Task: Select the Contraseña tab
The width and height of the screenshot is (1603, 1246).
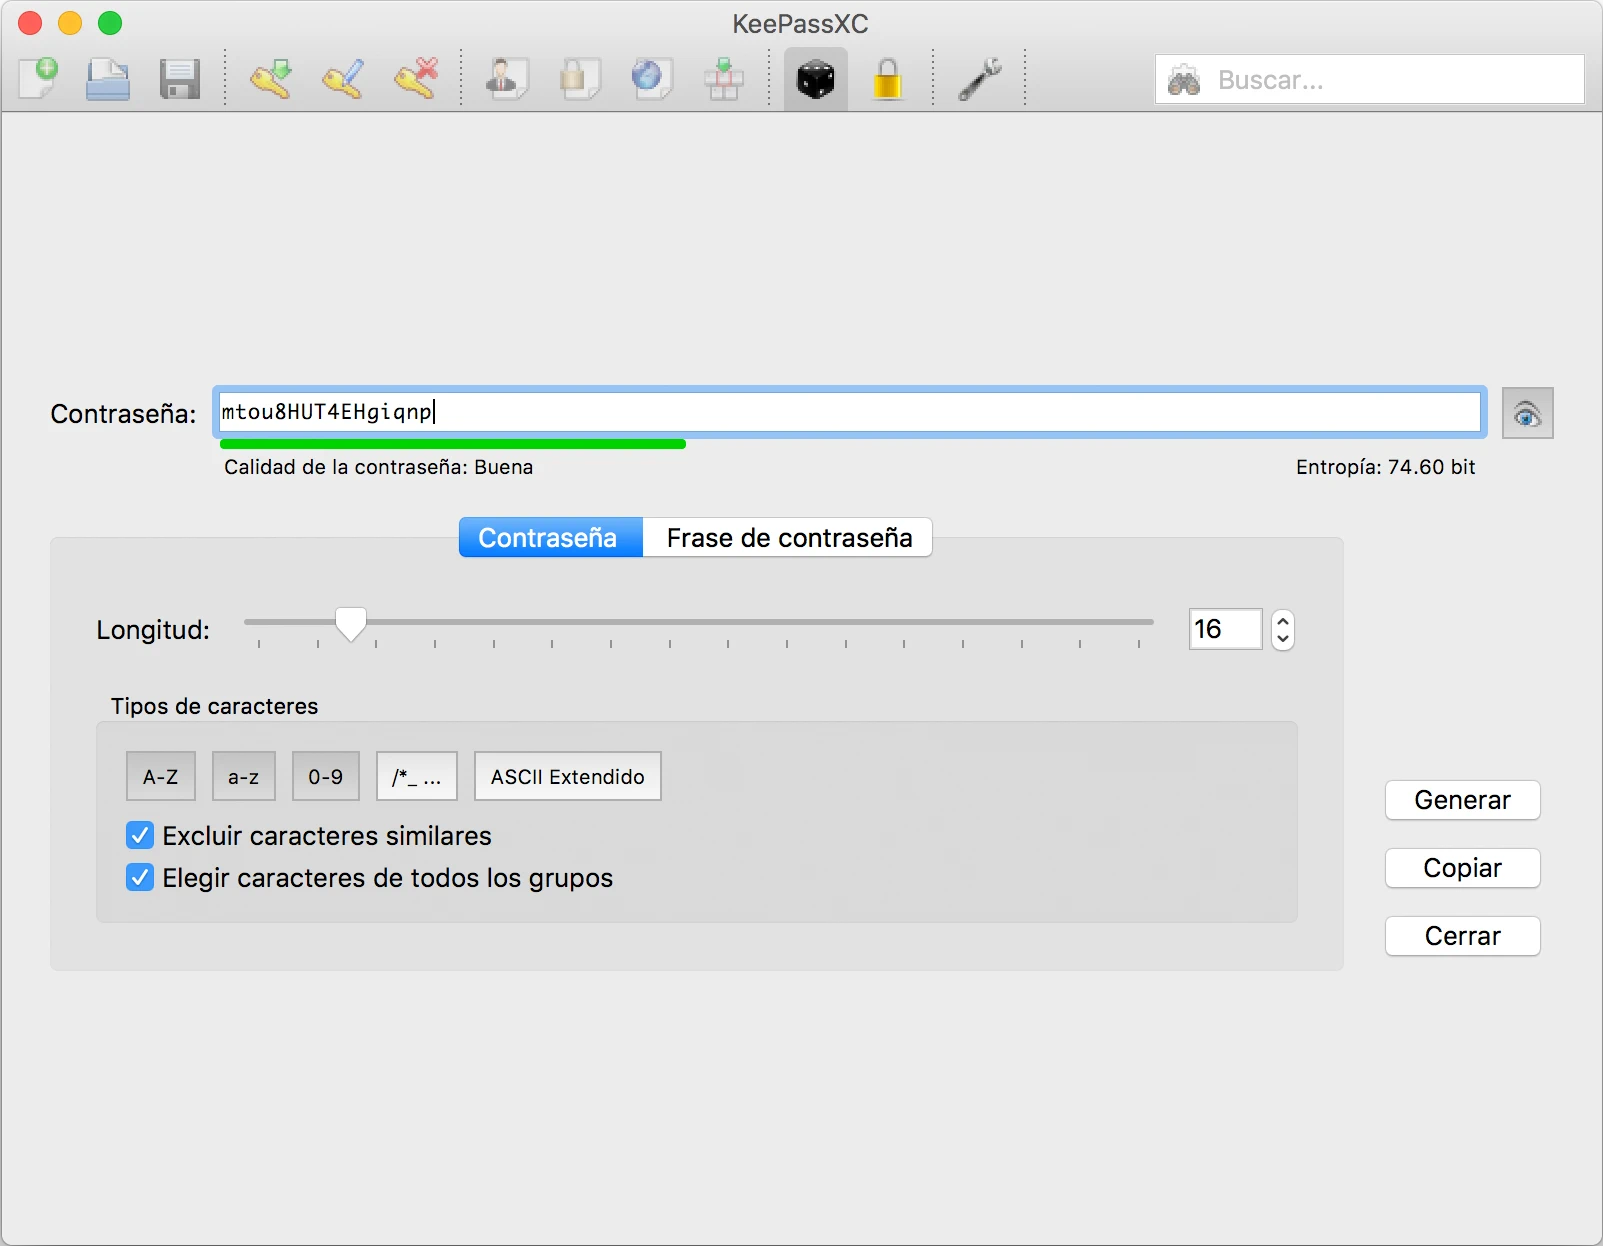Action: click(x=549, y=538)
